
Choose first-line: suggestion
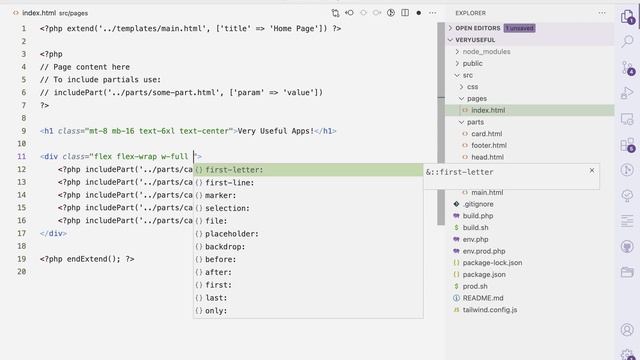point(308,183)
